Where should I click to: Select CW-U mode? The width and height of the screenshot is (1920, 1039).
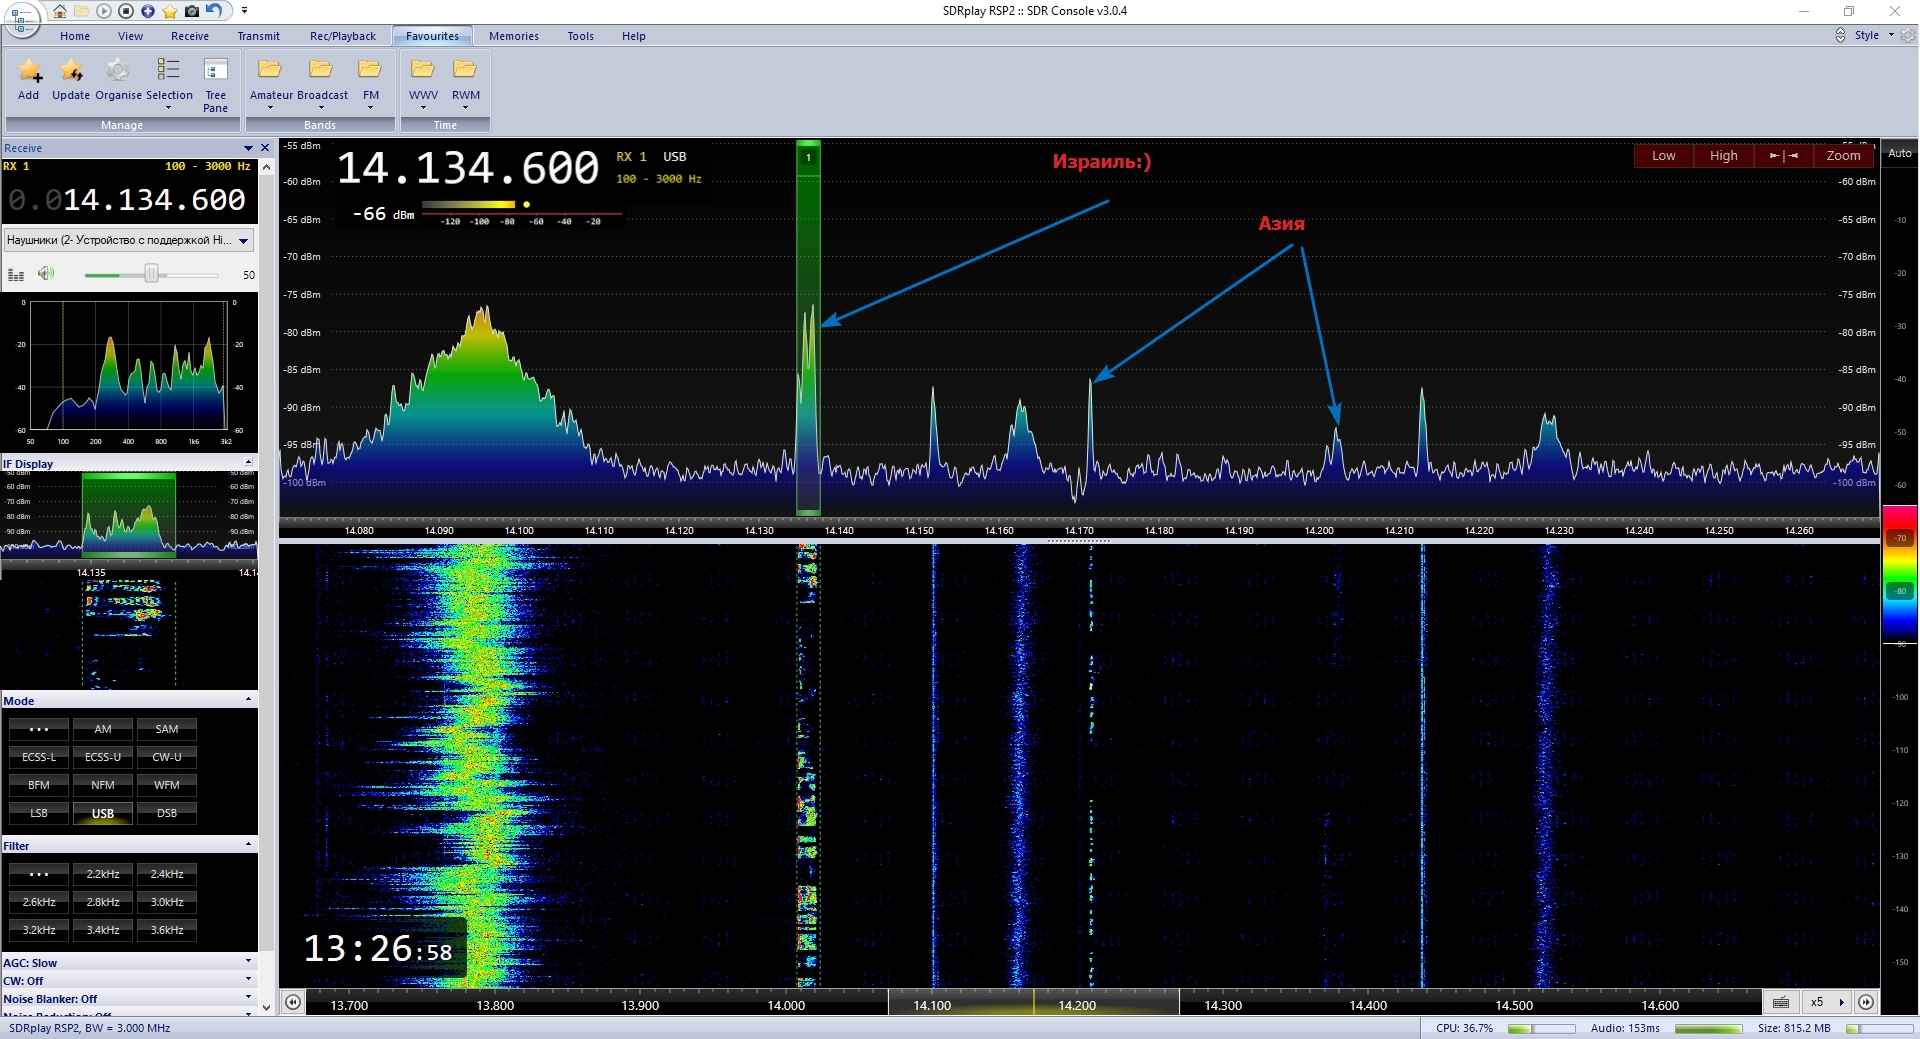click(x=167, y=757)
